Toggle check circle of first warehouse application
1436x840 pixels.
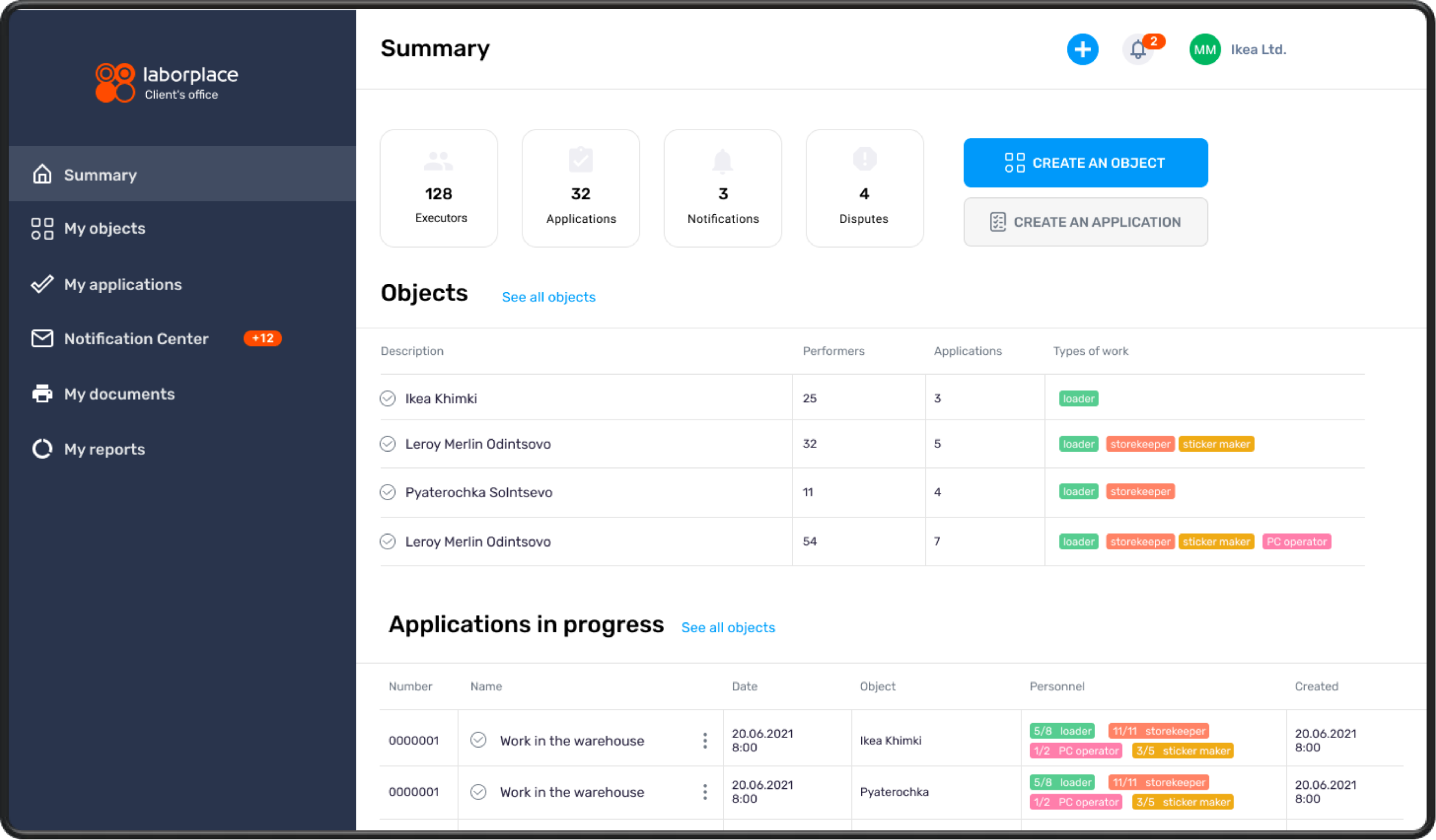pos(478,740)
